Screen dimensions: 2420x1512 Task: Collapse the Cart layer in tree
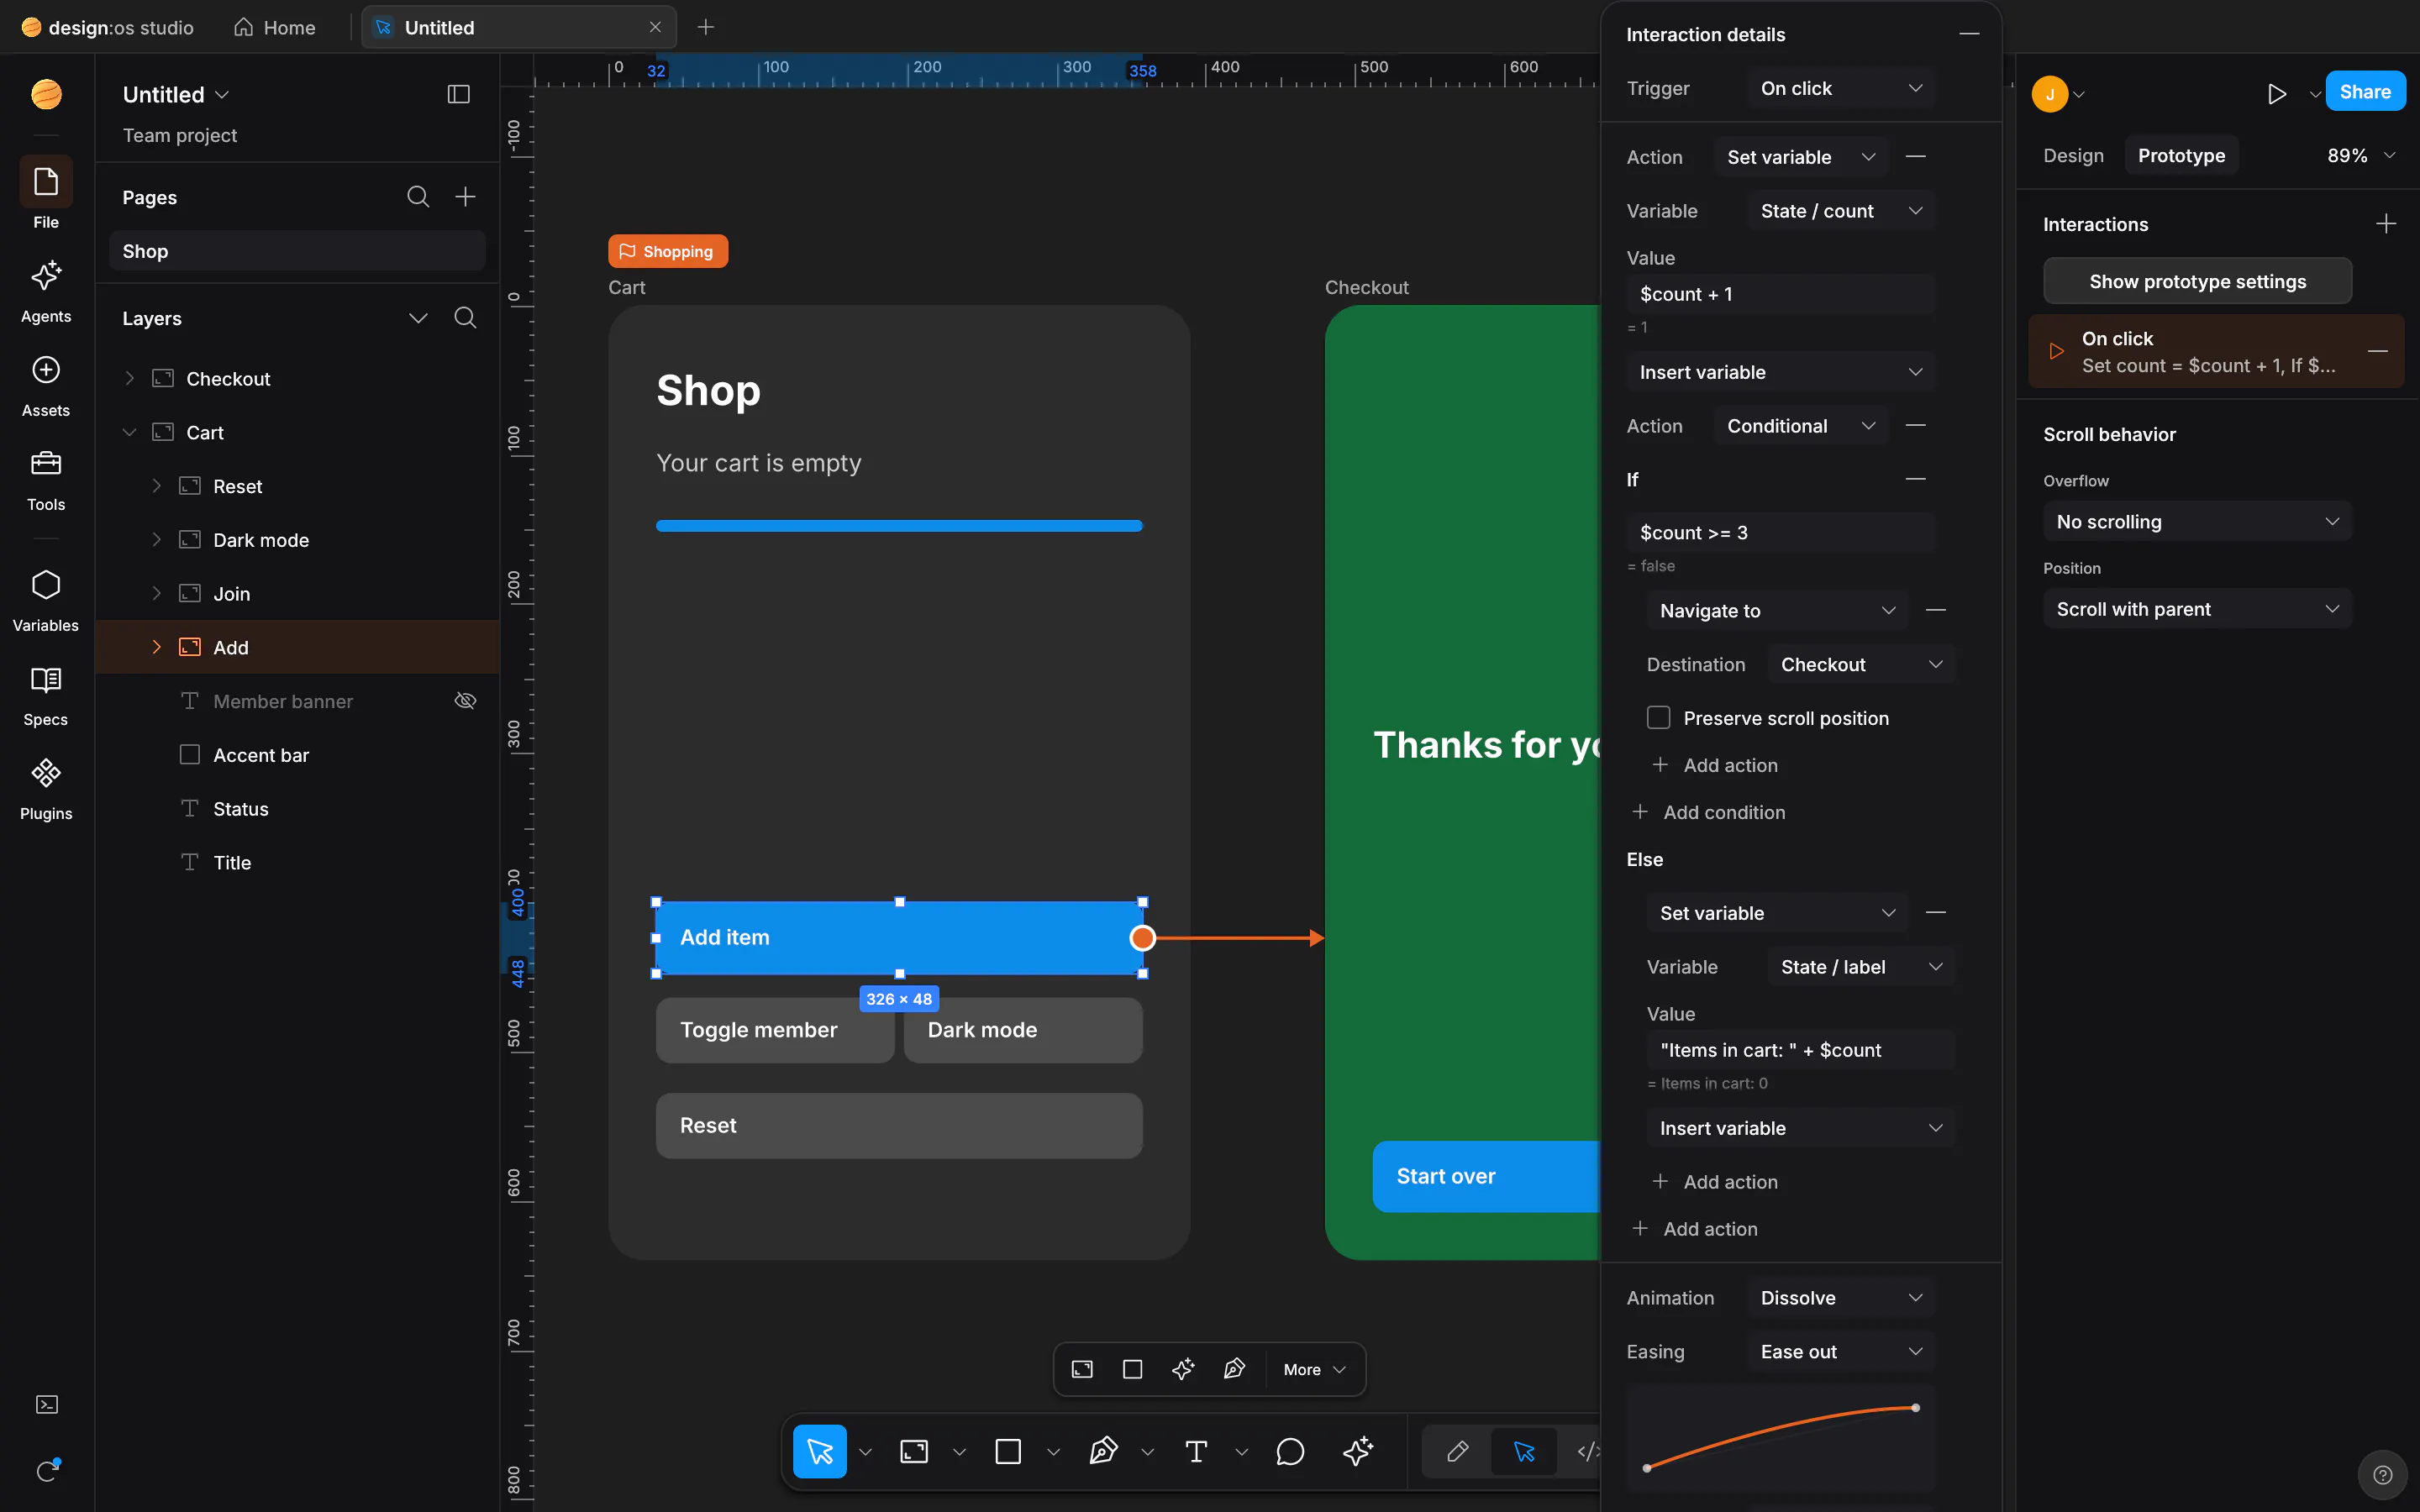(x=129, y=433)
